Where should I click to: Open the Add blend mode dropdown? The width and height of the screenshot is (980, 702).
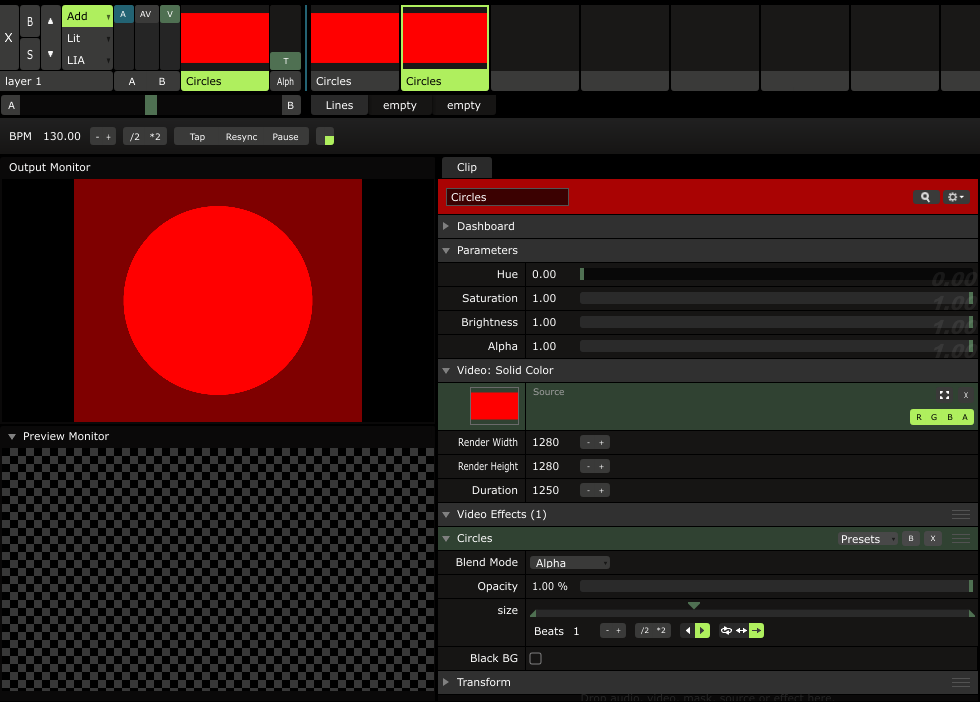point(88,16)
